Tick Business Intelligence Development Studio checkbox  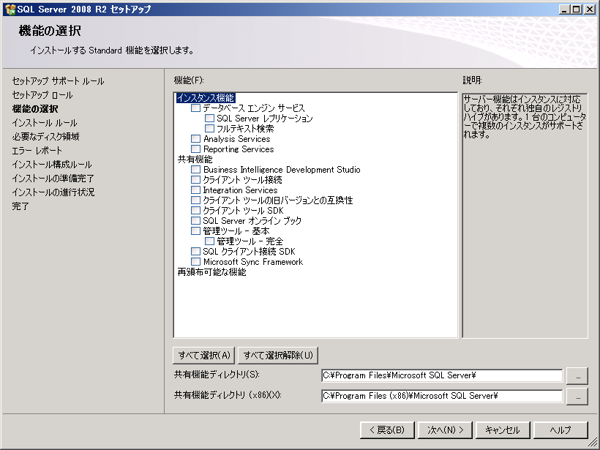point(196,170)
